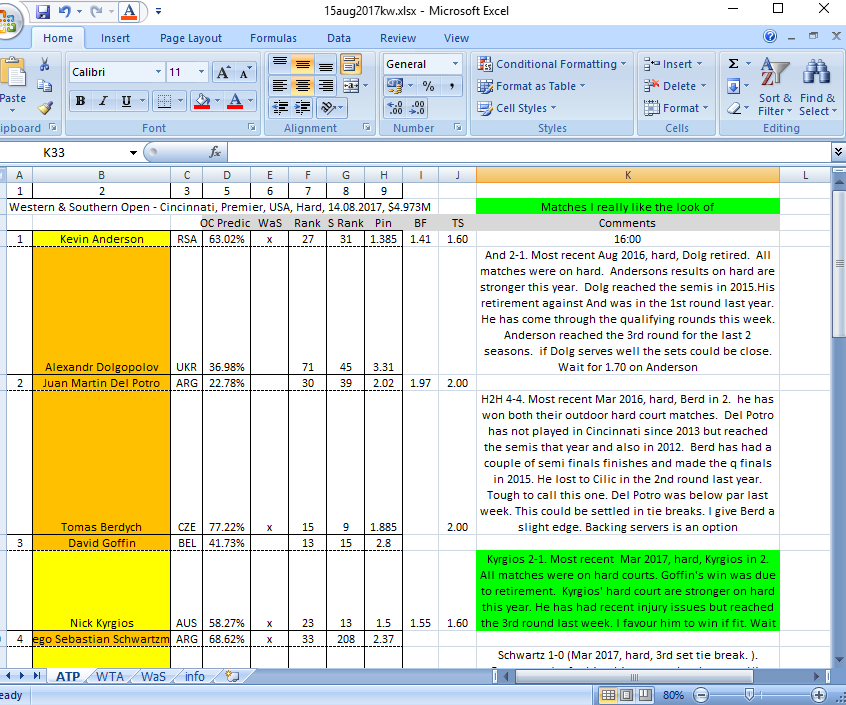Apply Comma Style format

pos(451,86)
